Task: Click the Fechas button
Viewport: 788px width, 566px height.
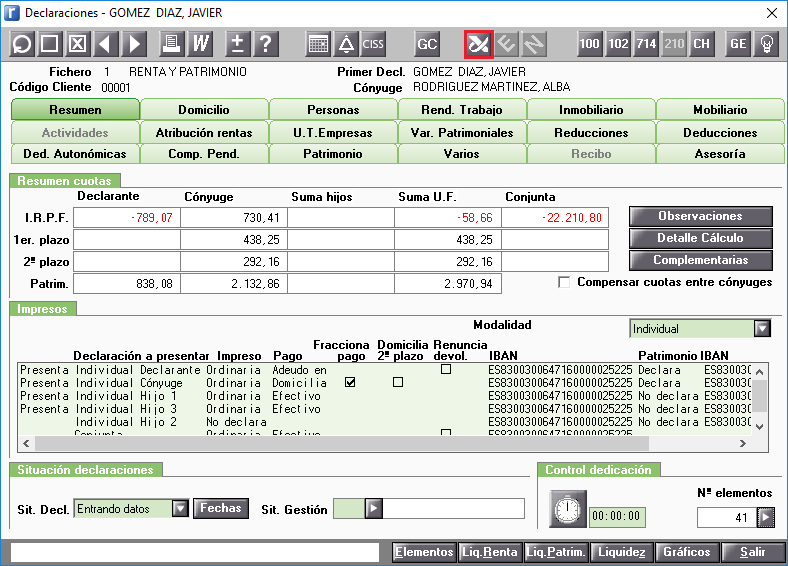Action: (221, 508)
